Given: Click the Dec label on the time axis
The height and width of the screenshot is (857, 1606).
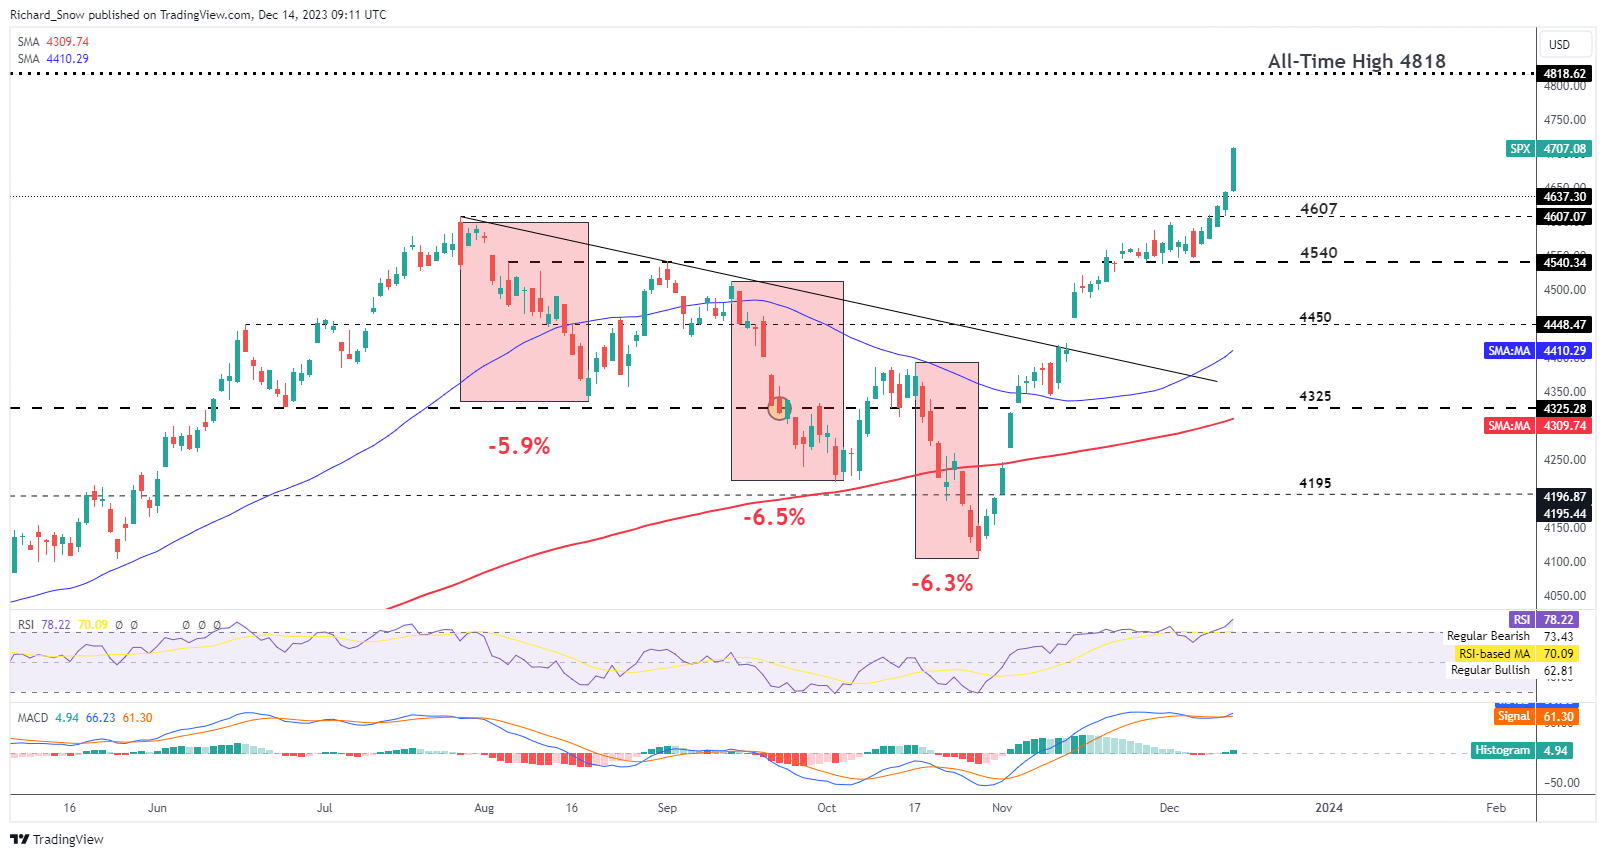Looking at the screenshot, I should 1169,808.
